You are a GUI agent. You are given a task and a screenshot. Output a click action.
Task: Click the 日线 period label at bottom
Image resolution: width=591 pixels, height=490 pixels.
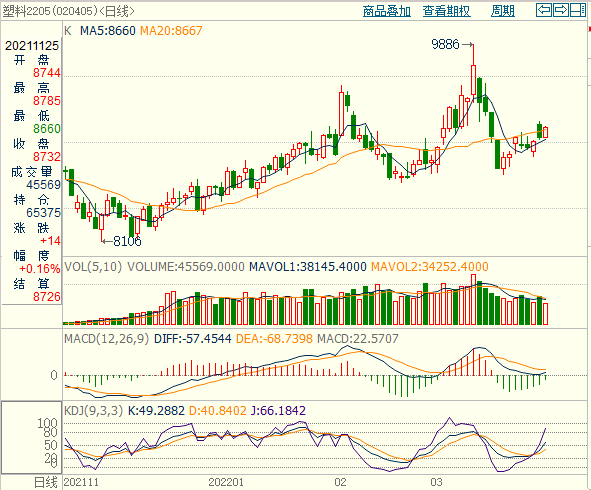click(46, 482)
